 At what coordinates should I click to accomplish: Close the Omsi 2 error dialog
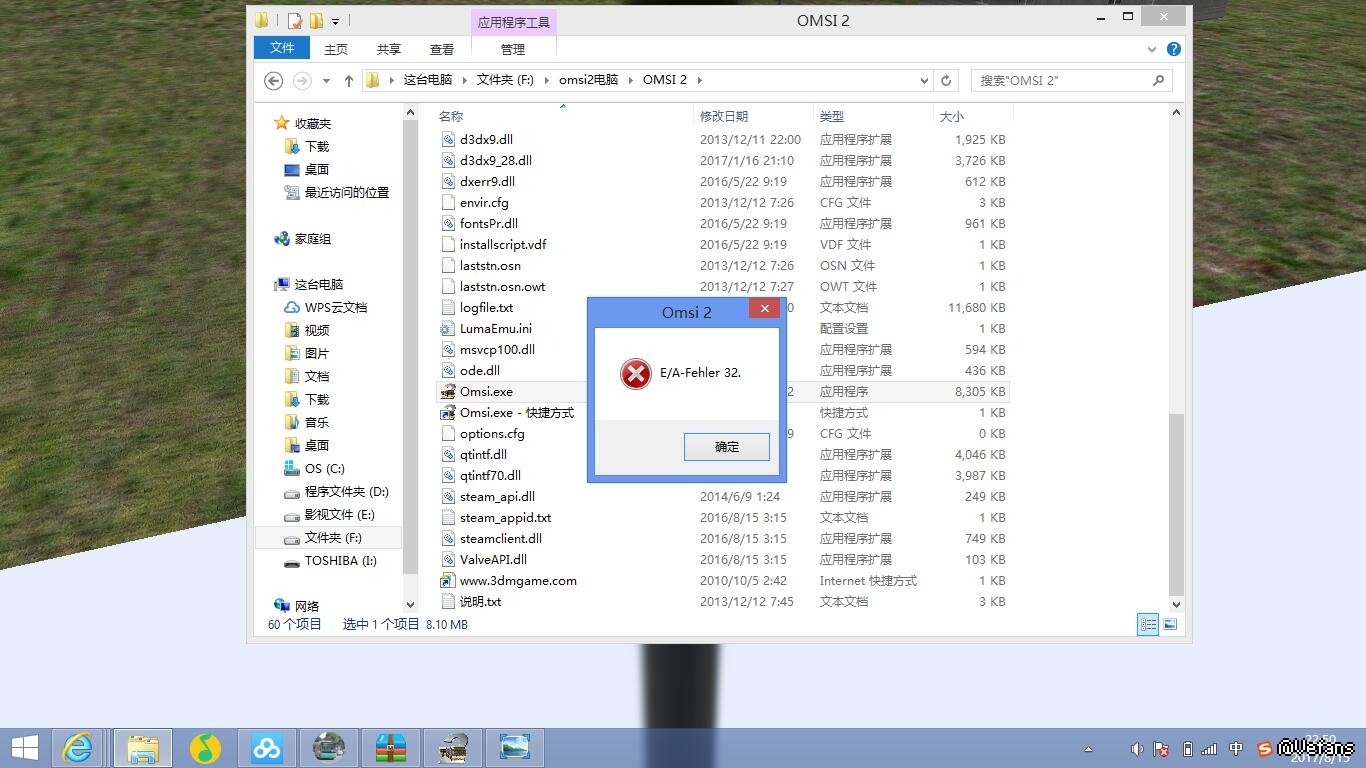765,309
